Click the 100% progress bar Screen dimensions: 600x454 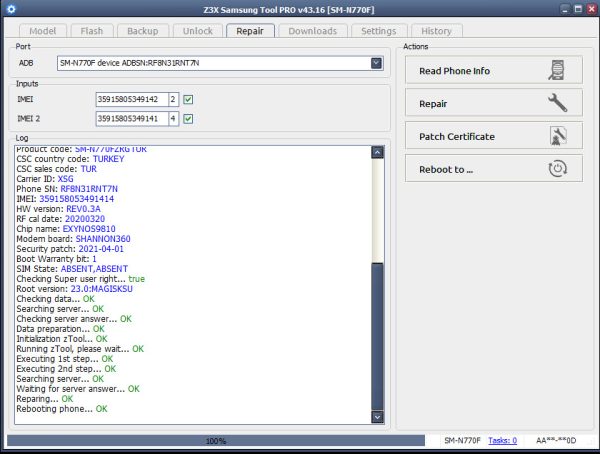(216, 441)
